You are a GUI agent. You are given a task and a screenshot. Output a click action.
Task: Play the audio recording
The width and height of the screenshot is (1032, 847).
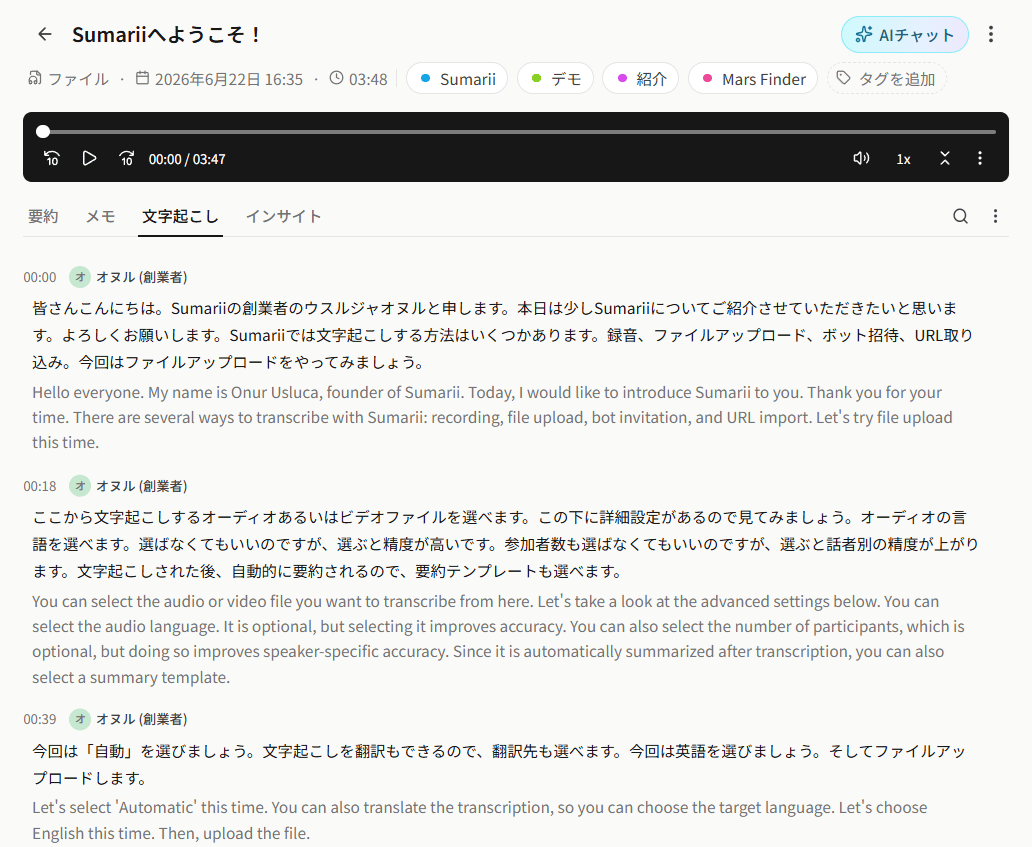(x=90, y=159)
